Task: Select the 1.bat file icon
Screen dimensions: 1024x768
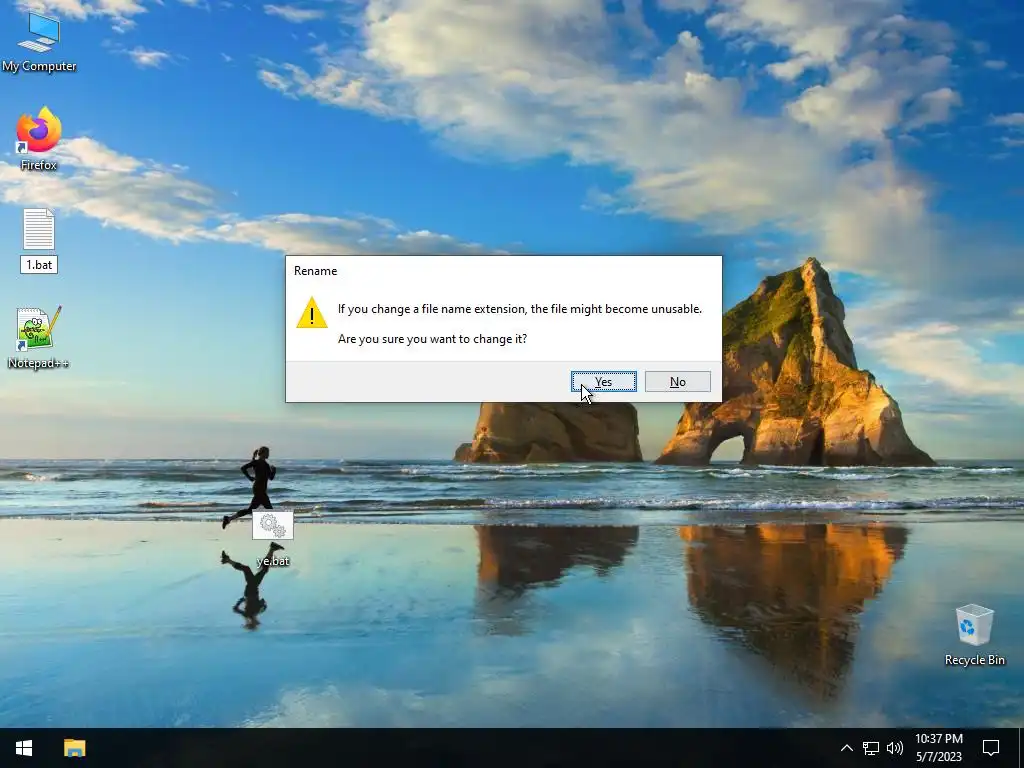Action: coord(39,229)
